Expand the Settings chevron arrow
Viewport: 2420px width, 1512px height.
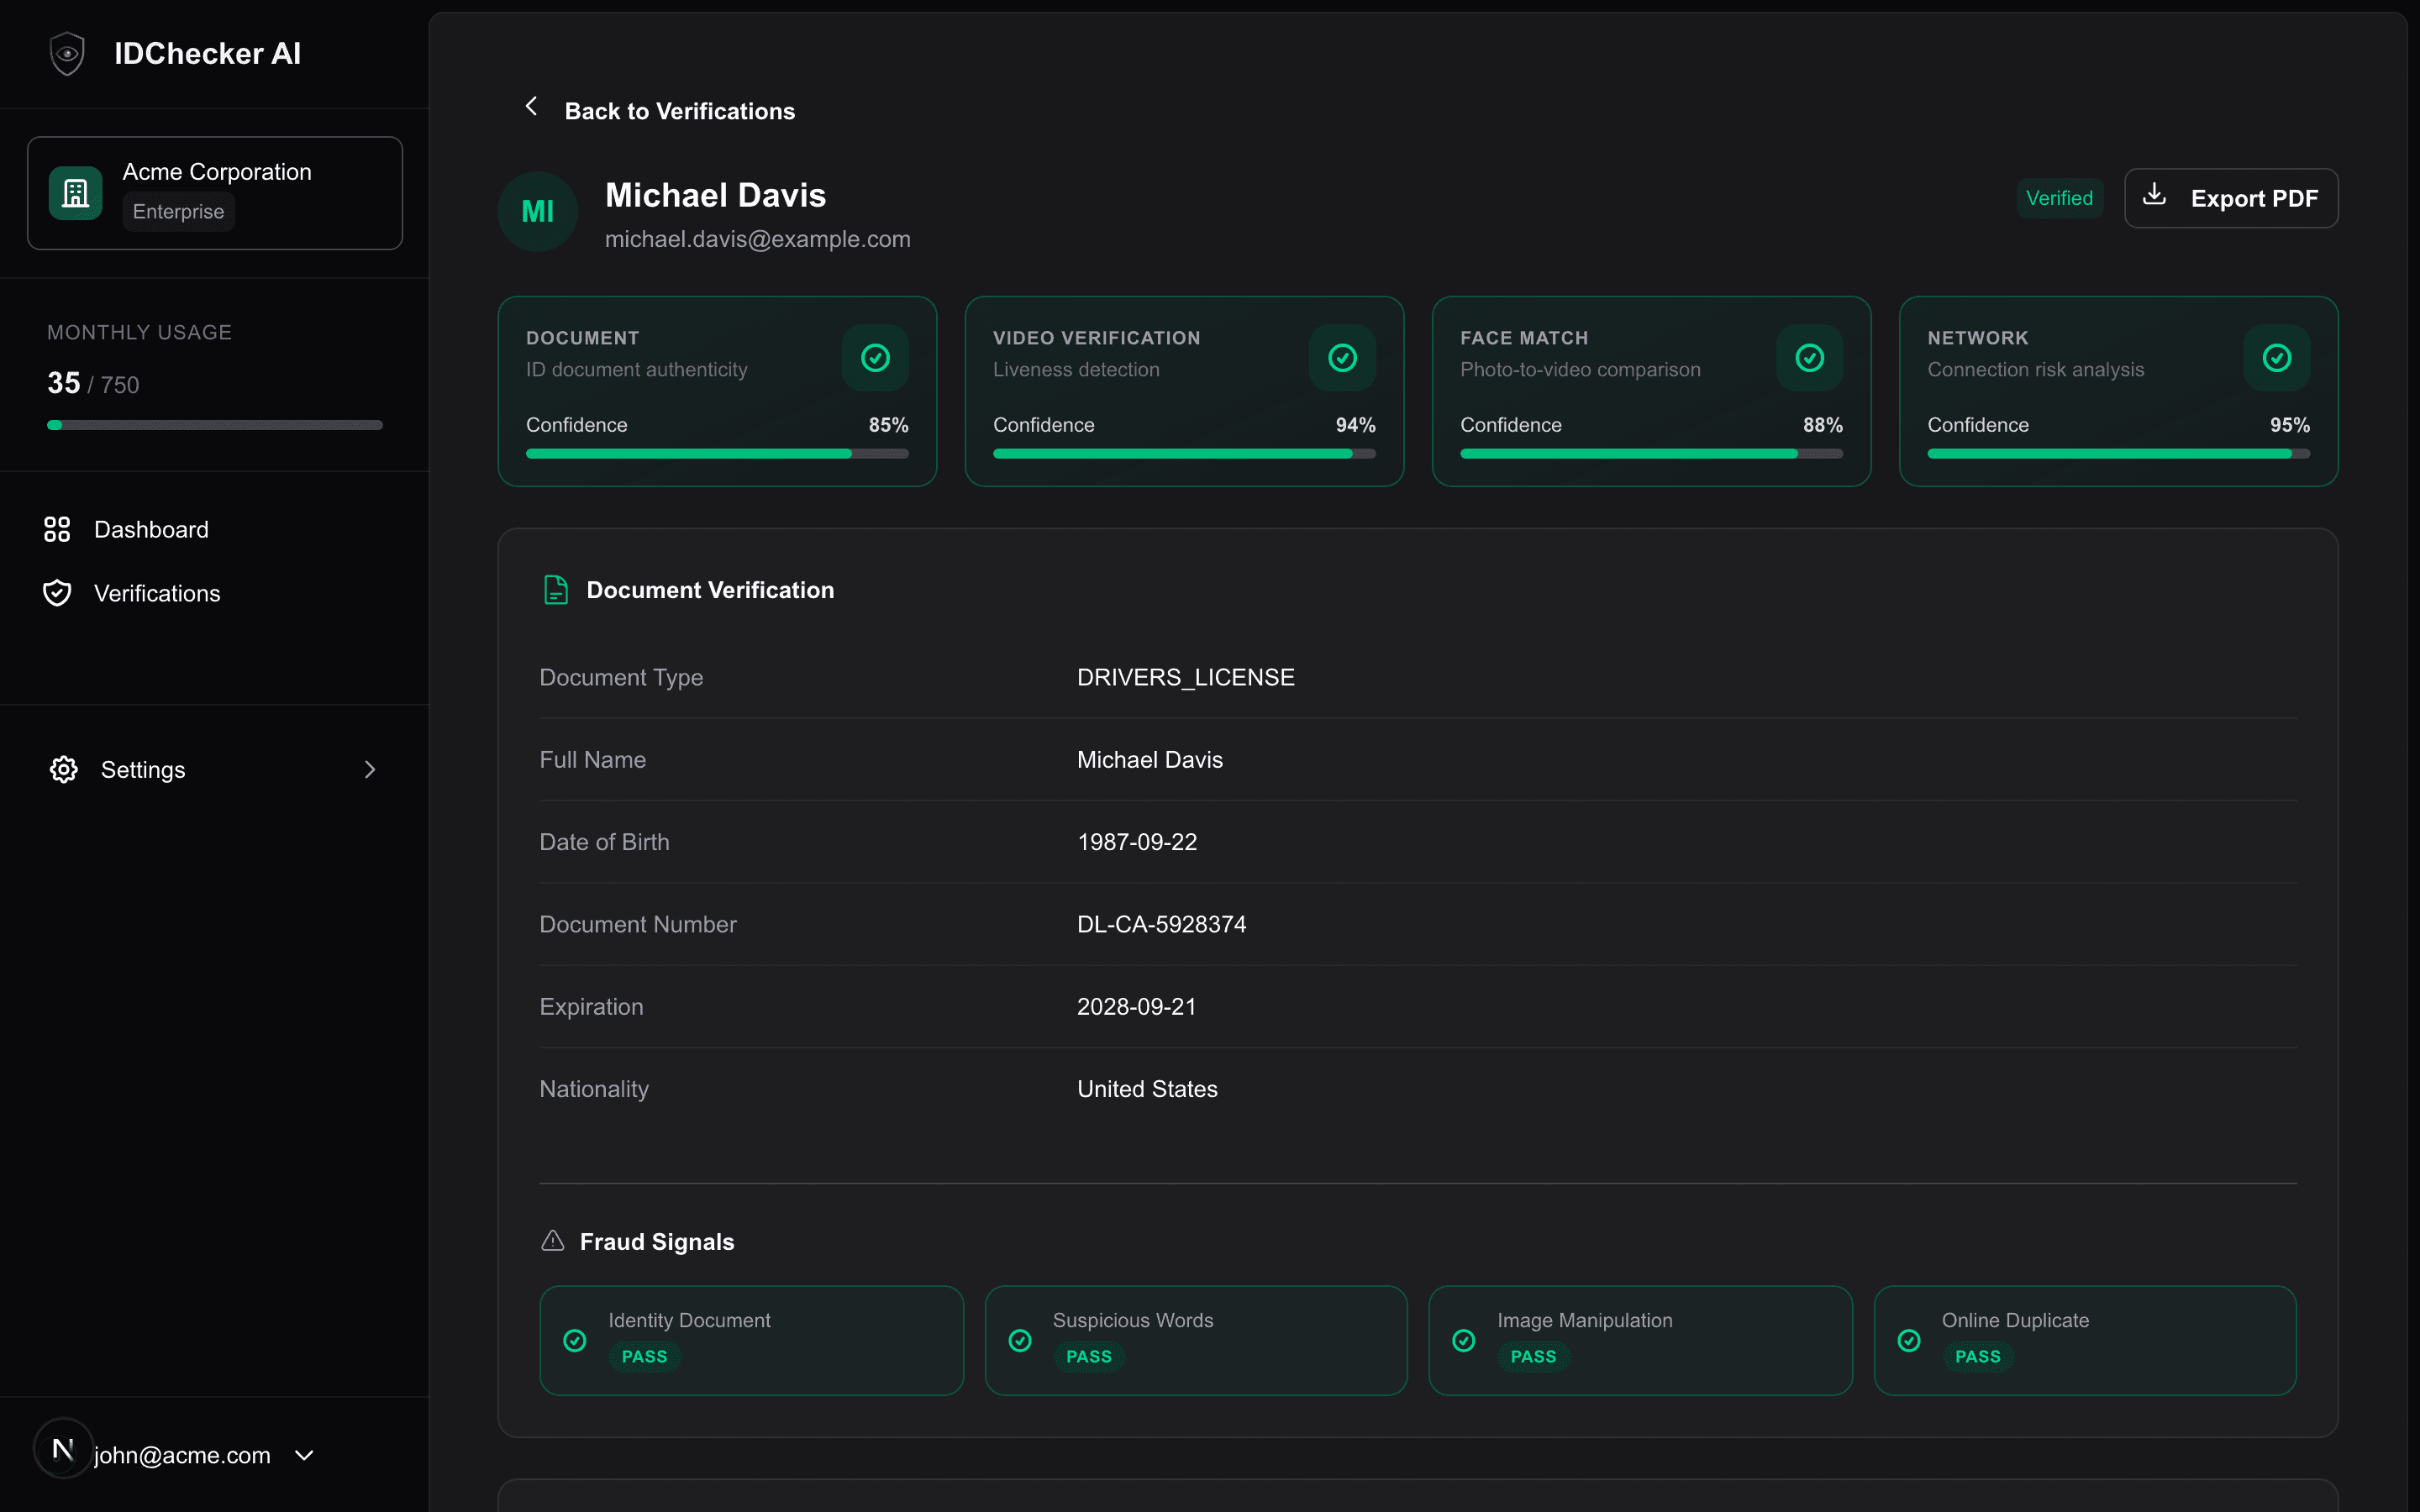point(370,769)
